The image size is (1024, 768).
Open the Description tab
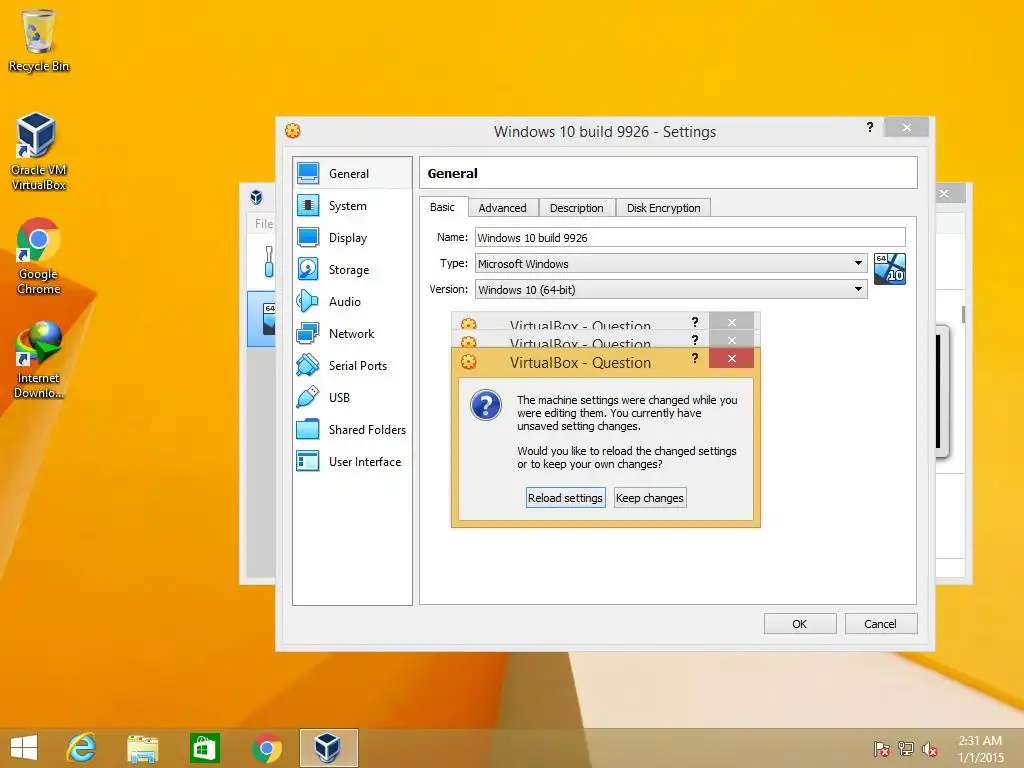[577, 208]
